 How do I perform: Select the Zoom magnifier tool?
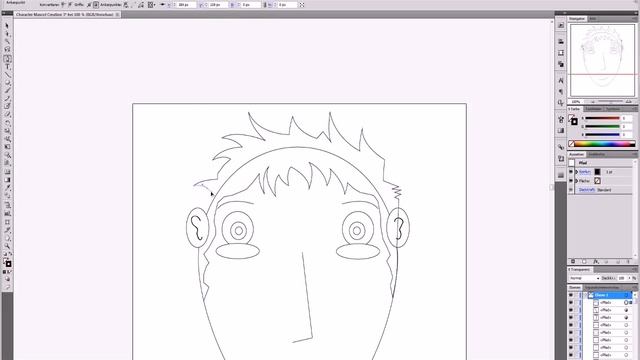pyautogui.click(x=7, y=246)
